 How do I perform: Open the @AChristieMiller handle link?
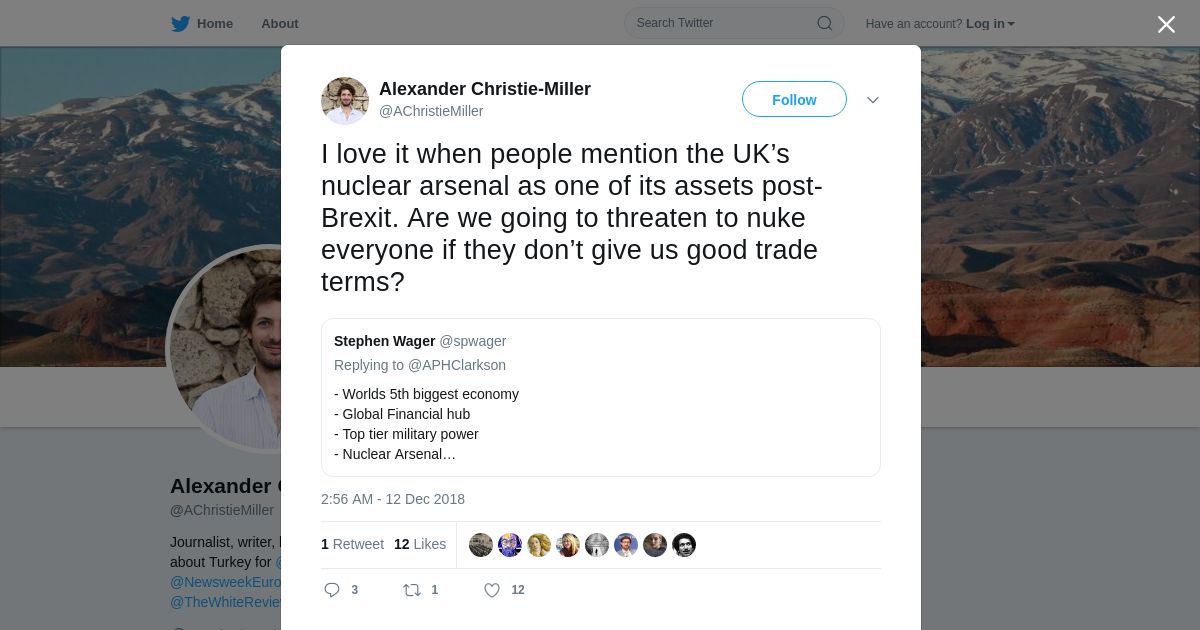coord(431,111)
